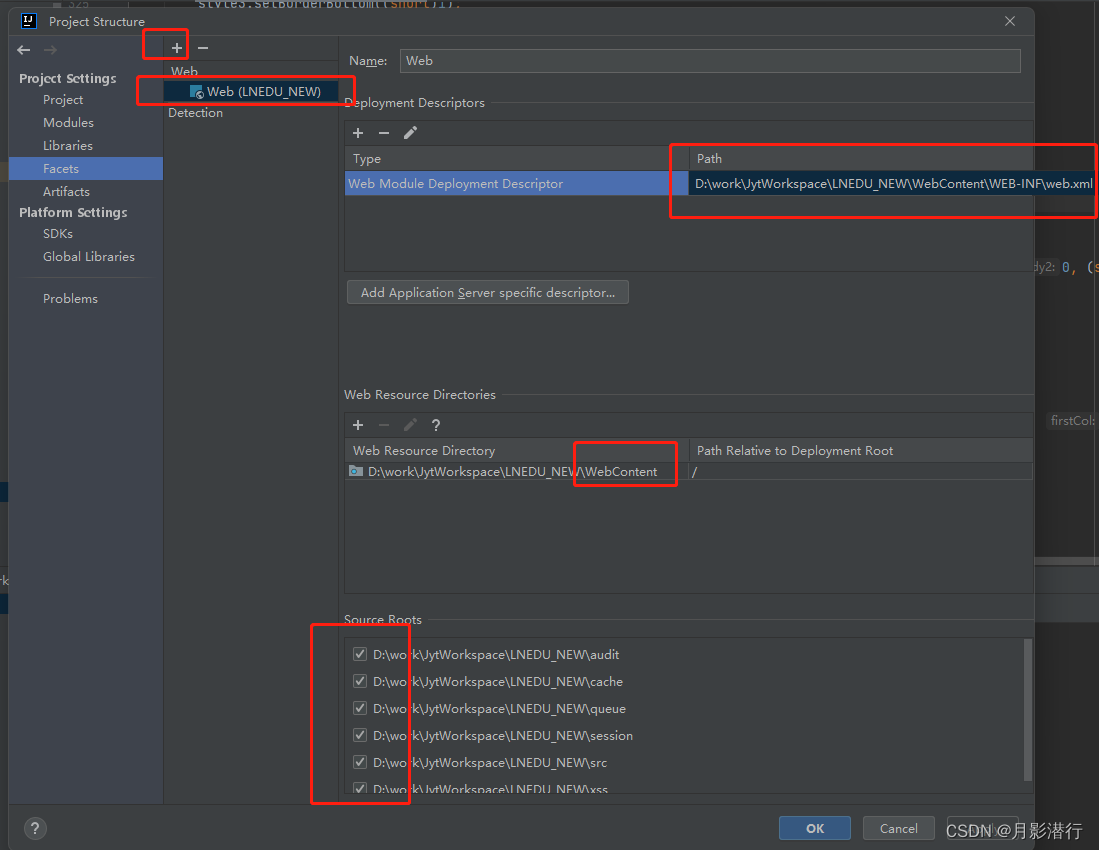Screen dimensions: 1099x850
Task: Add a new facet with the plus icon
Action: pyautogui.click(x=177, y=48)
